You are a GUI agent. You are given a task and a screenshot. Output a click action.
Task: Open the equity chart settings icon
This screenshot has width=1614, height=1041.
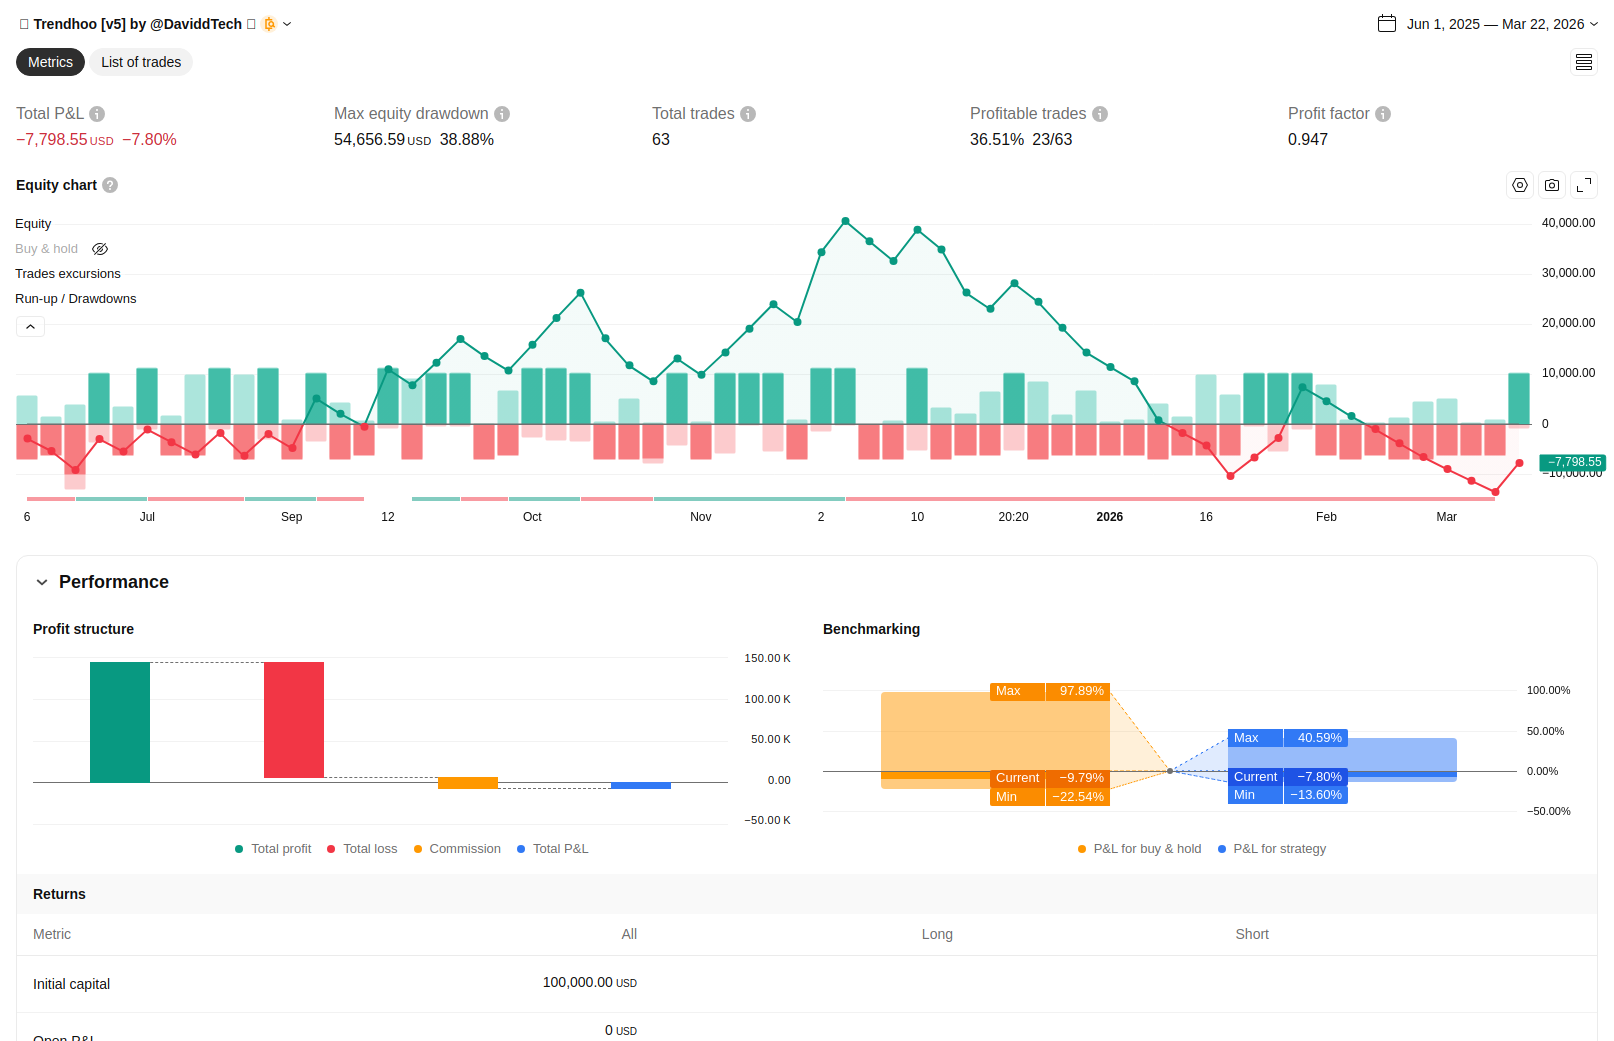click(x=1520, y=185)
